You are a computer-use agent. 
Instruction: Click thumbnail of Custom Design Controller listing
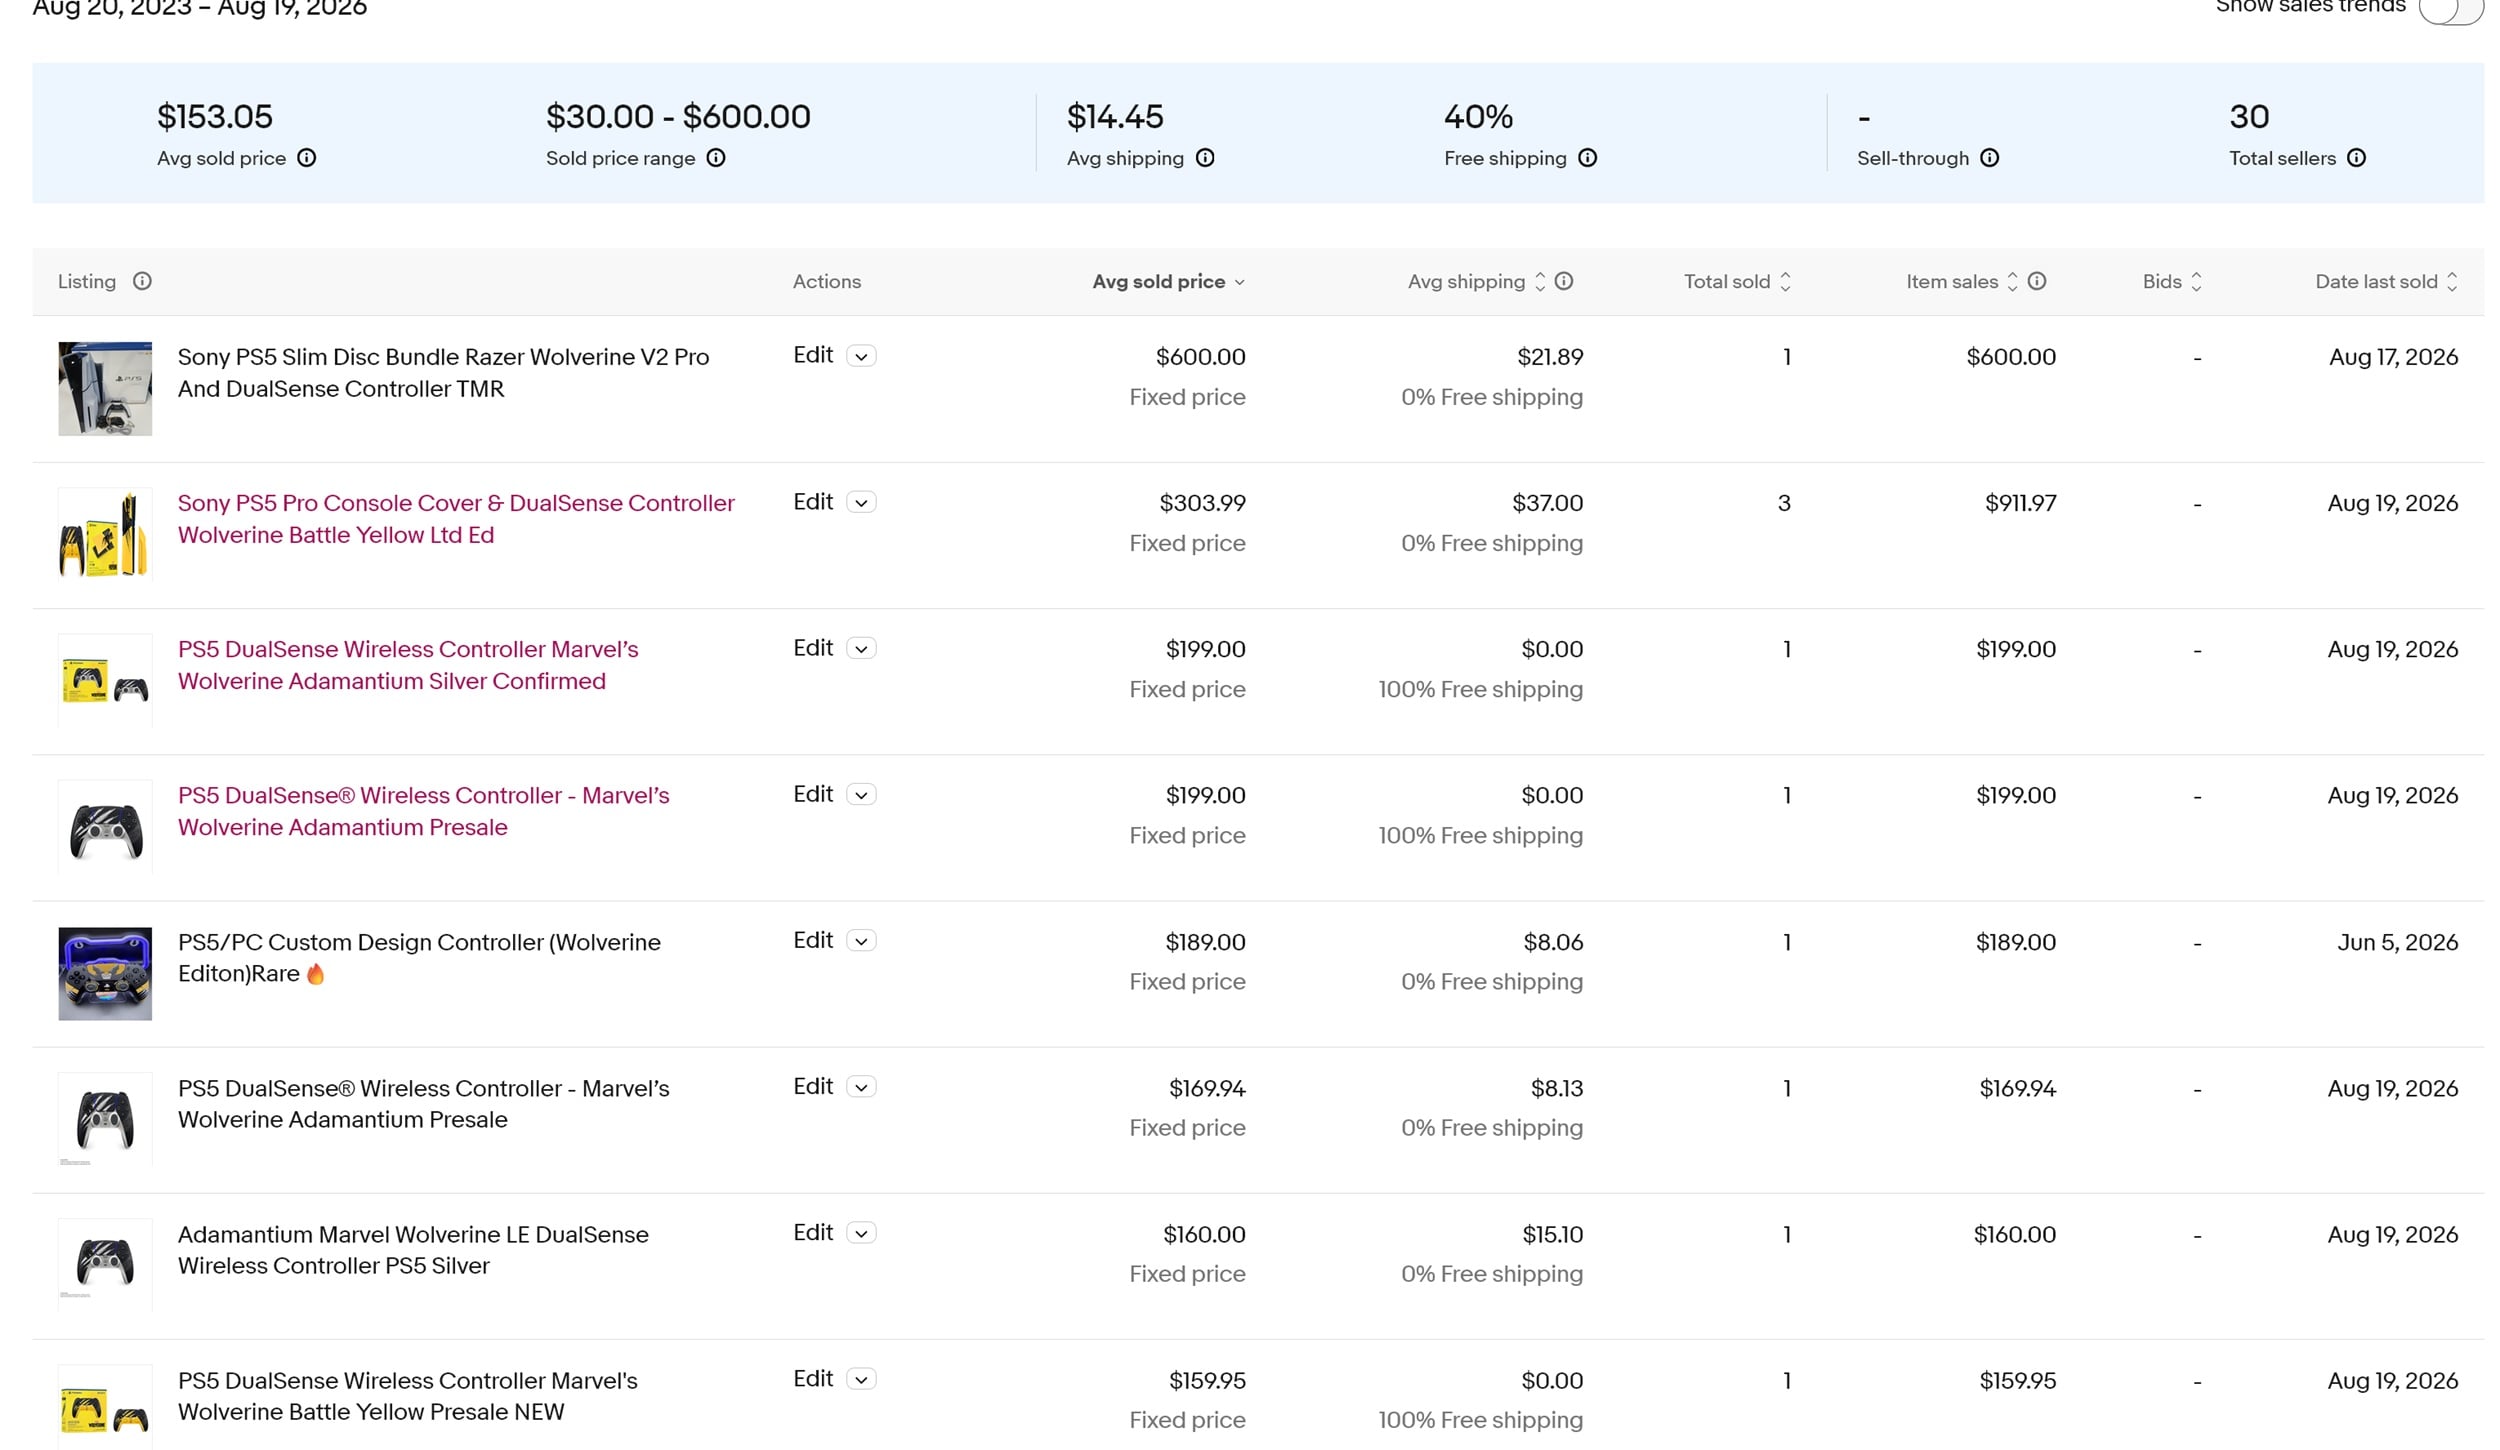(105, 974)
